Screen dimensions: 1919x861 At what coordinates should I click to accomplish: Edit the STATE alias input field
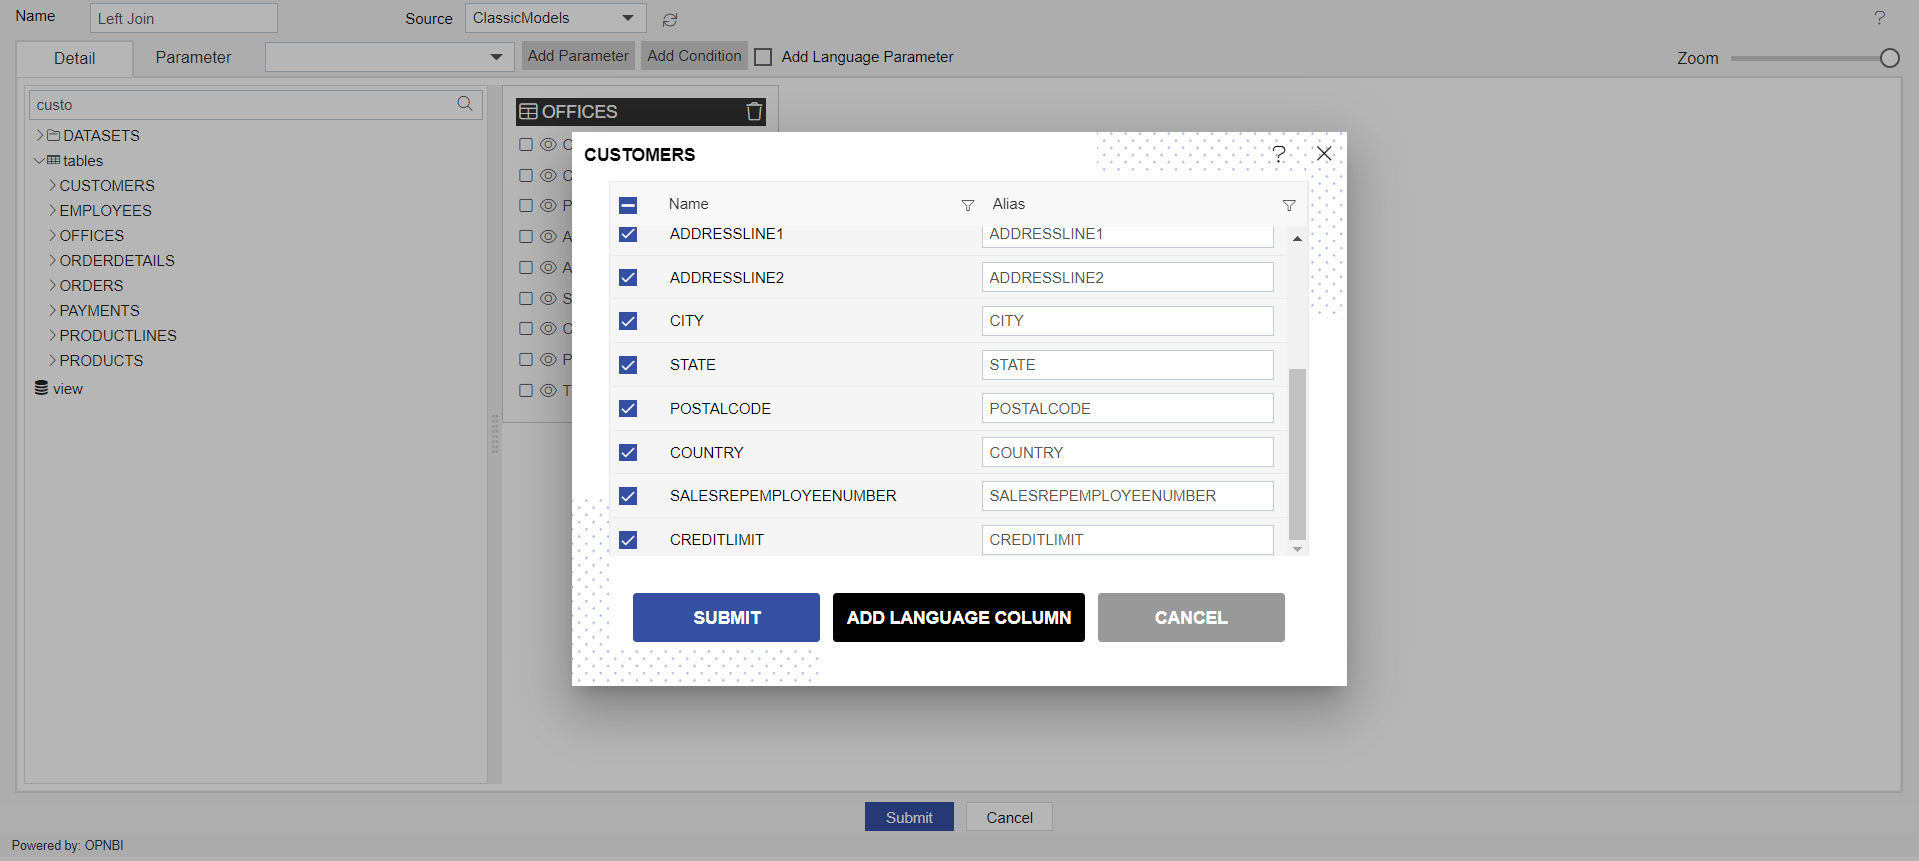tap(1127, 365)
